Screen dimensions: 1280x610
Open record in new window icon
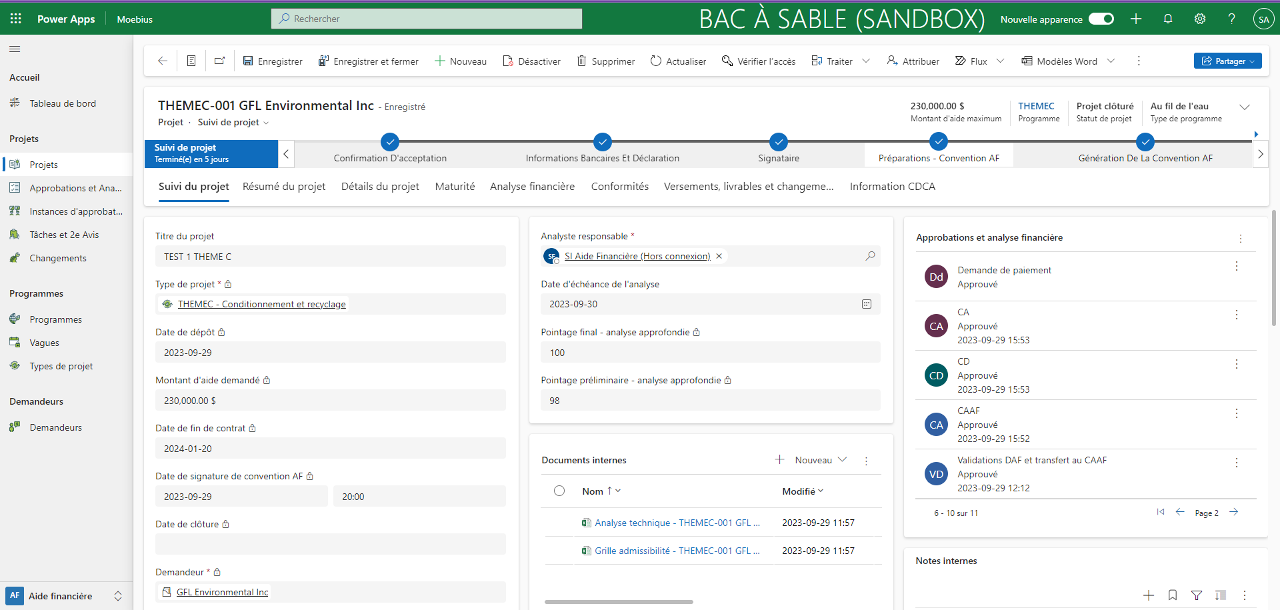click(219, 61)
